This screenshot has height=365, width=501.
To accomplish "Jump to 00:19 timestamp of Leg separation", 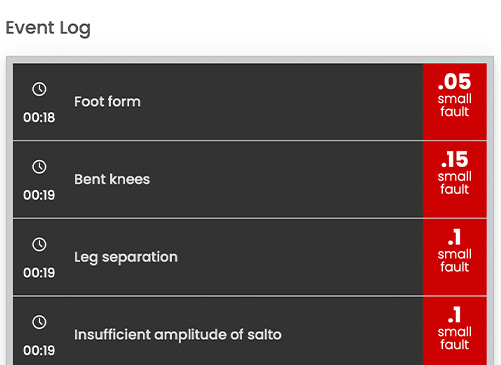I will (39, 273).
